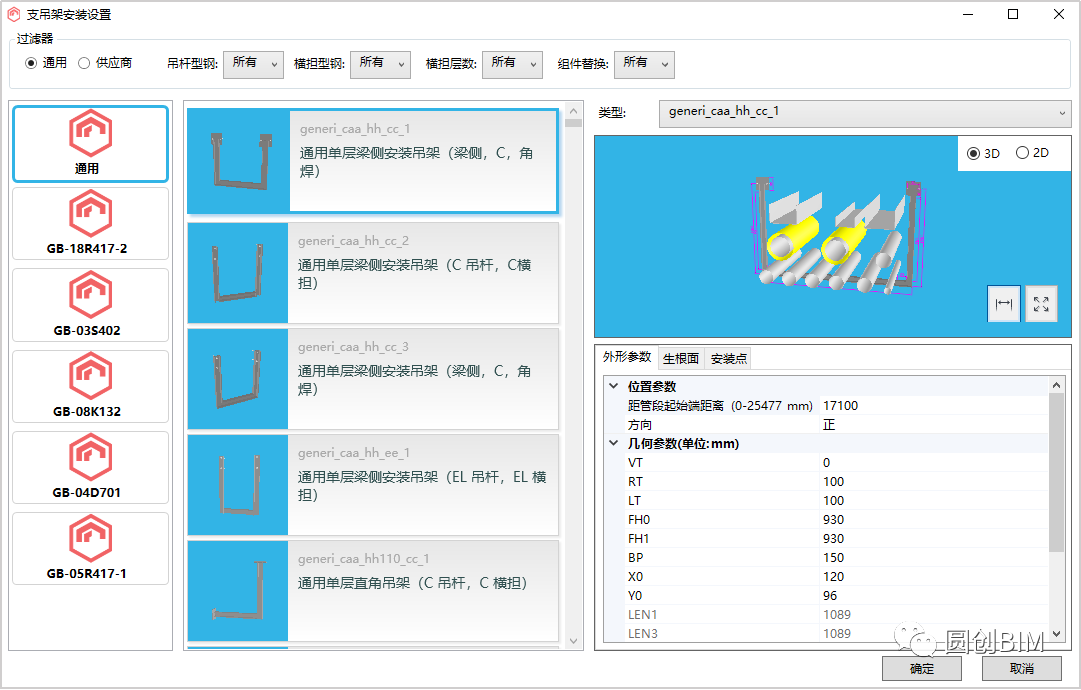Choose generi_caa_hh110_cc_1 hanger thumbnail
This screenshot has width=1081, height=690.
(x=238, y=591)
